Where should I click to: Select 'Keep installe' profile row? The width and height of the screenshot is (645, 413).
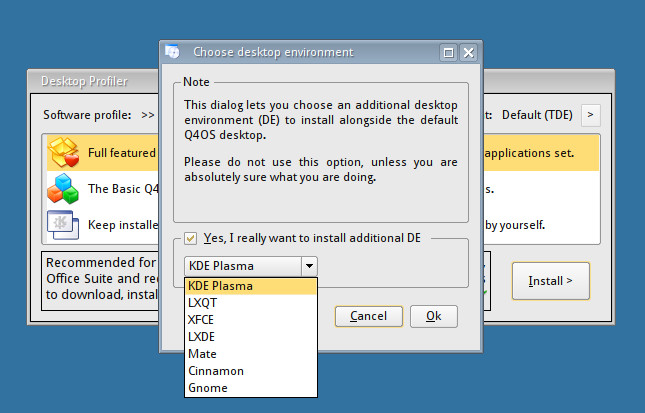123,225
